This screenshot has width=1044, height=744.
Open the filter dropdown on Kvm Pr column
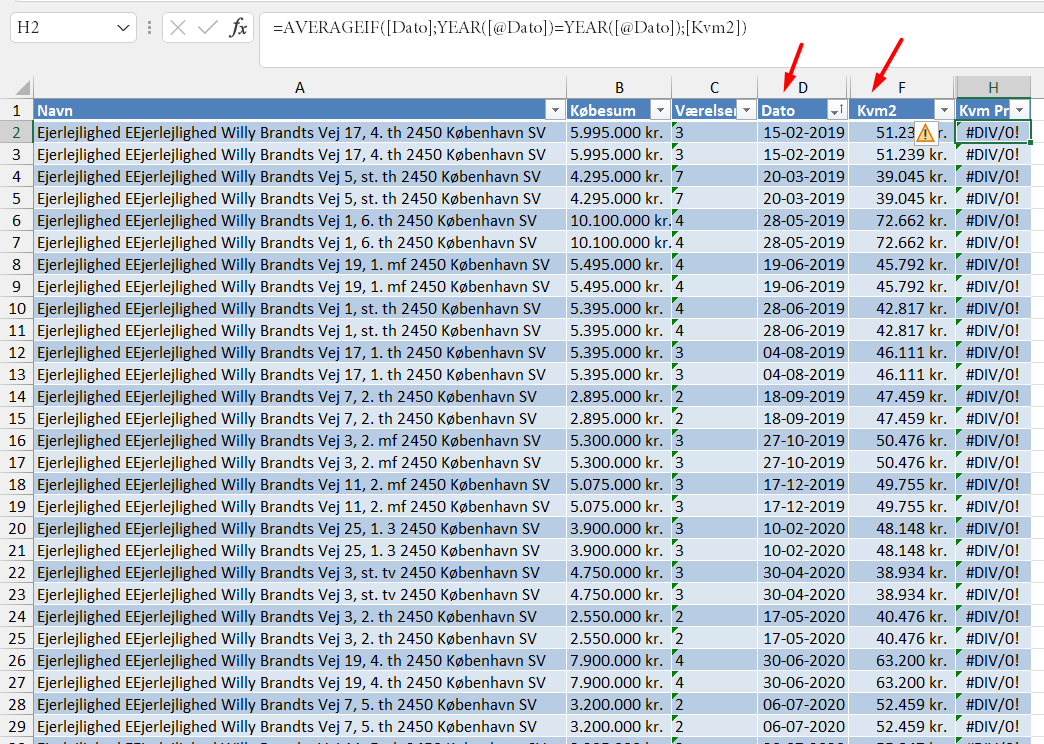coord(1021,110)
